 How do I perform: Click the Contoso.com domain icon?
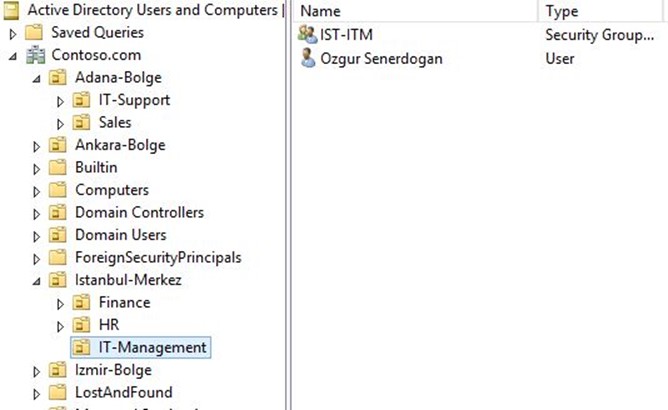35,55
